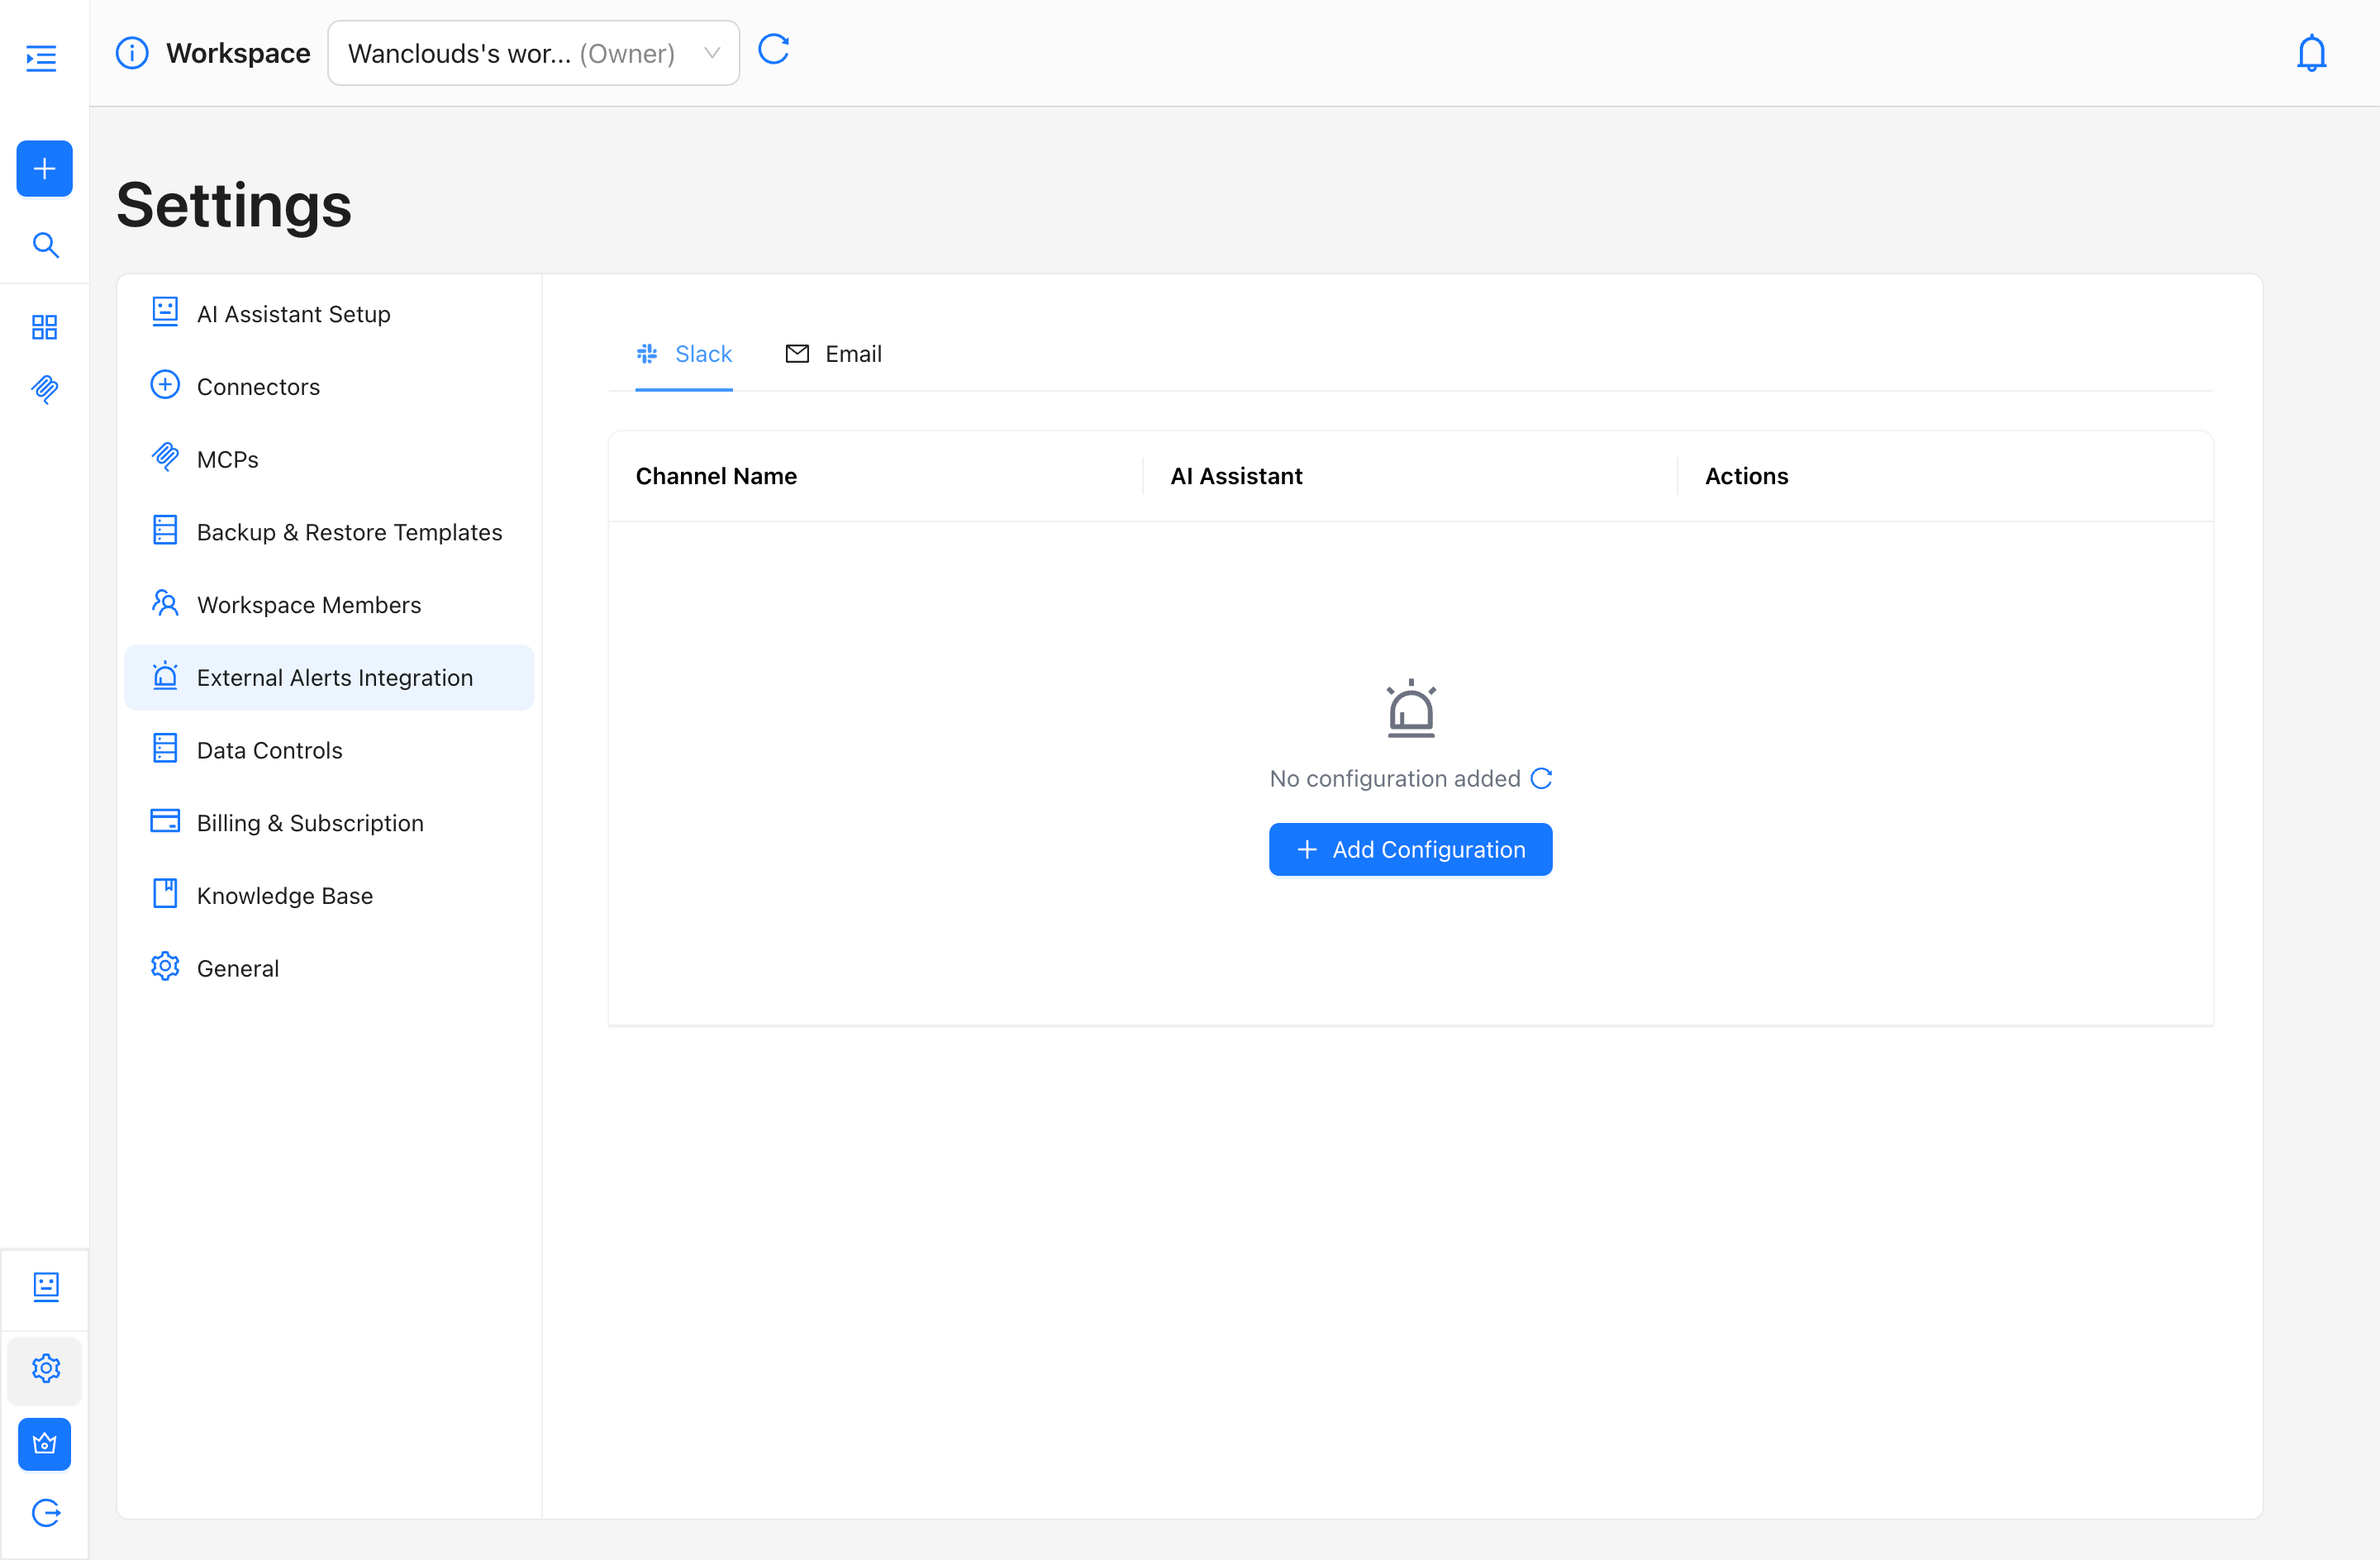This screenshot has height=1560, width=2380.
Task: Click the Channel Name column header
Action: tap(716, 476)
